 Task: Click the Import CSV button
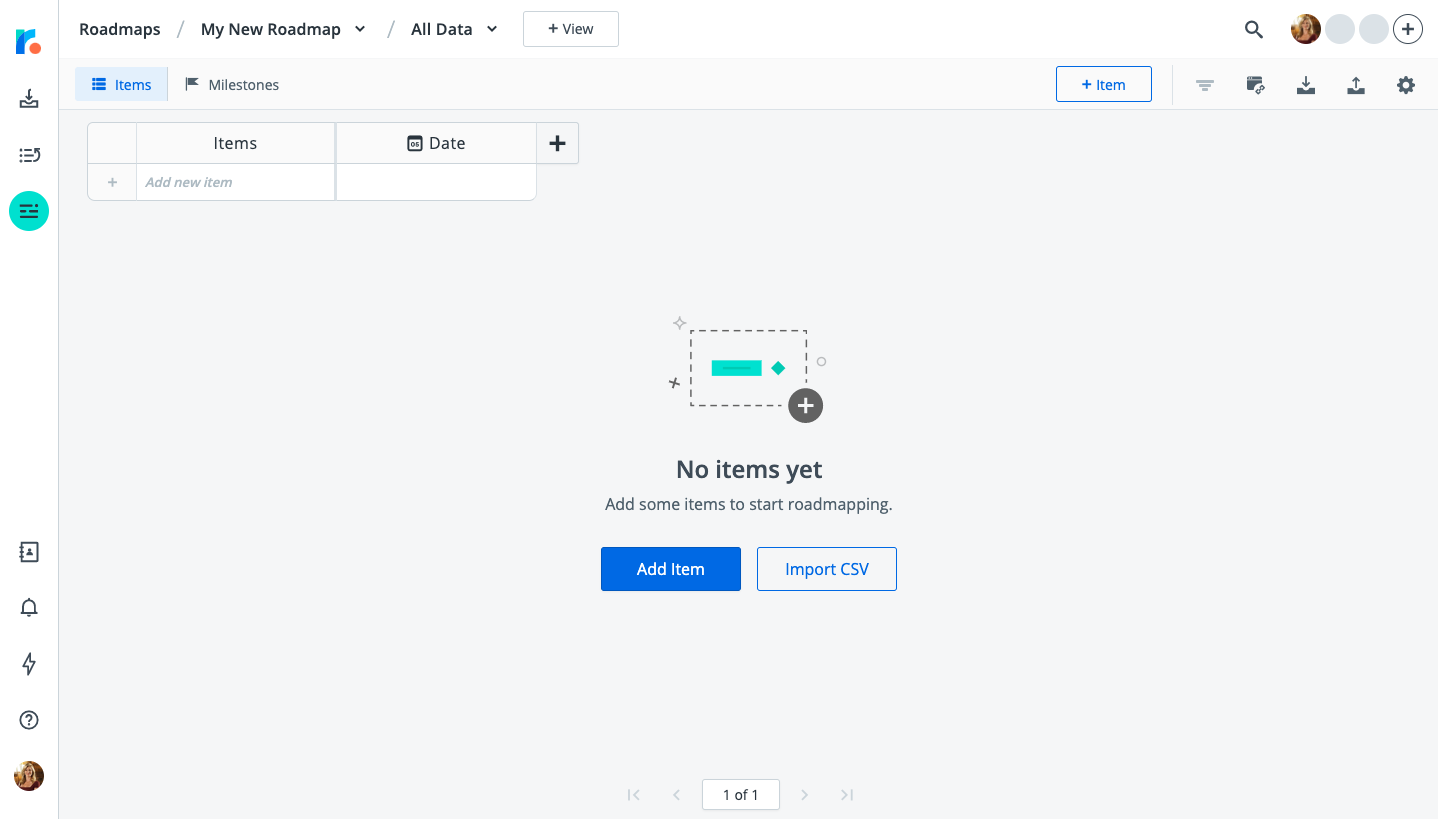(827, 569)
